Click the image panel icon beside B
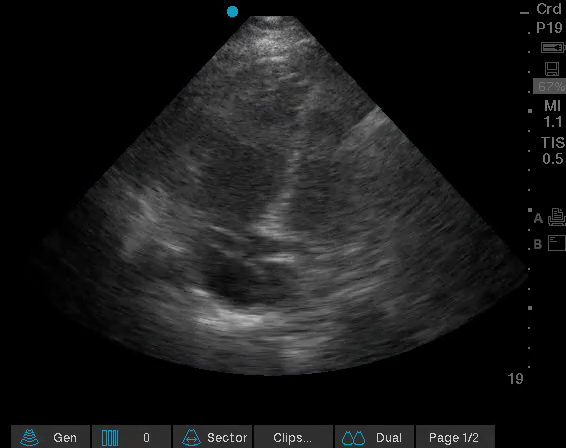Screen dimensions: 566x448 557,243
